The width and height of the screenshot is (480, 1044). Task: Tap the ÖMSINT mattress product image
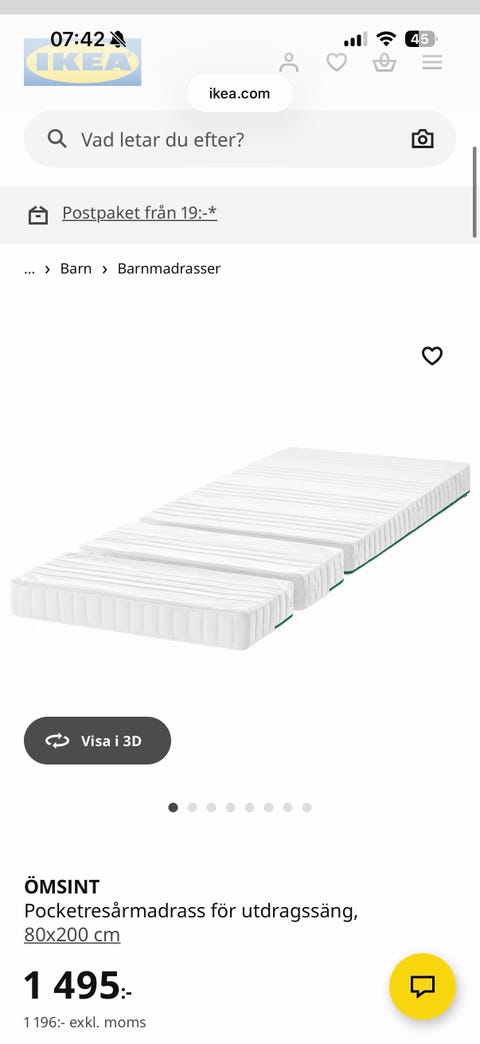pos(240,548)
